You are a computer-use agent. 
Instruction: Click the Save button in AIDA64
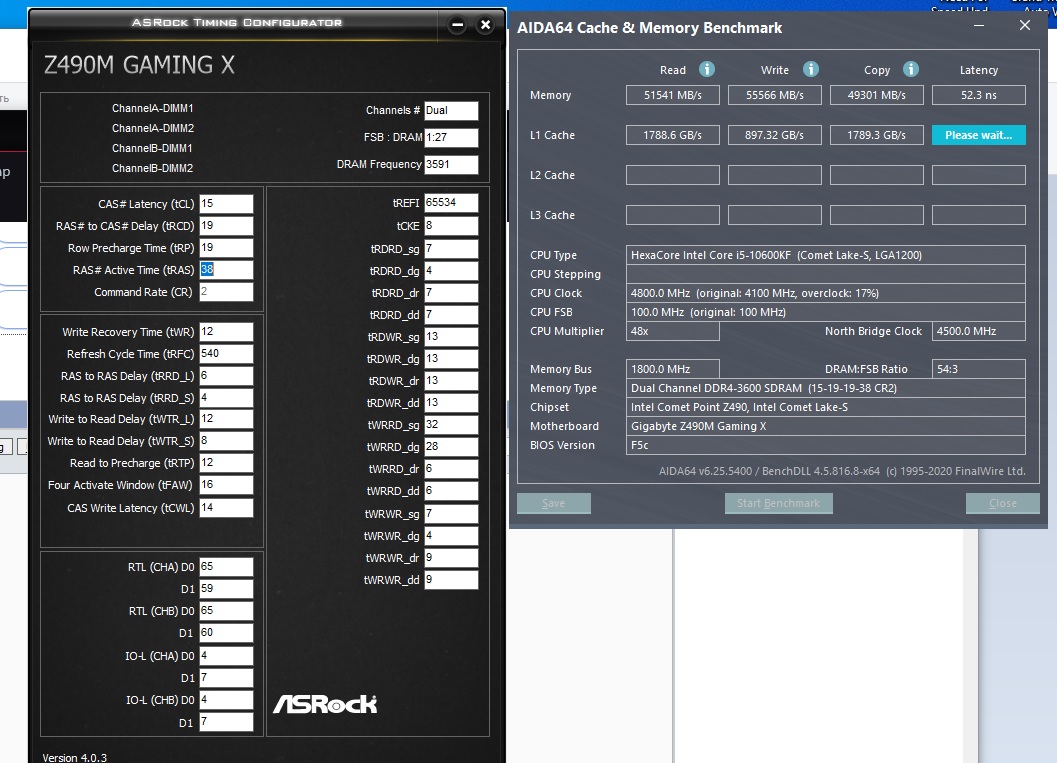(553, 503)
